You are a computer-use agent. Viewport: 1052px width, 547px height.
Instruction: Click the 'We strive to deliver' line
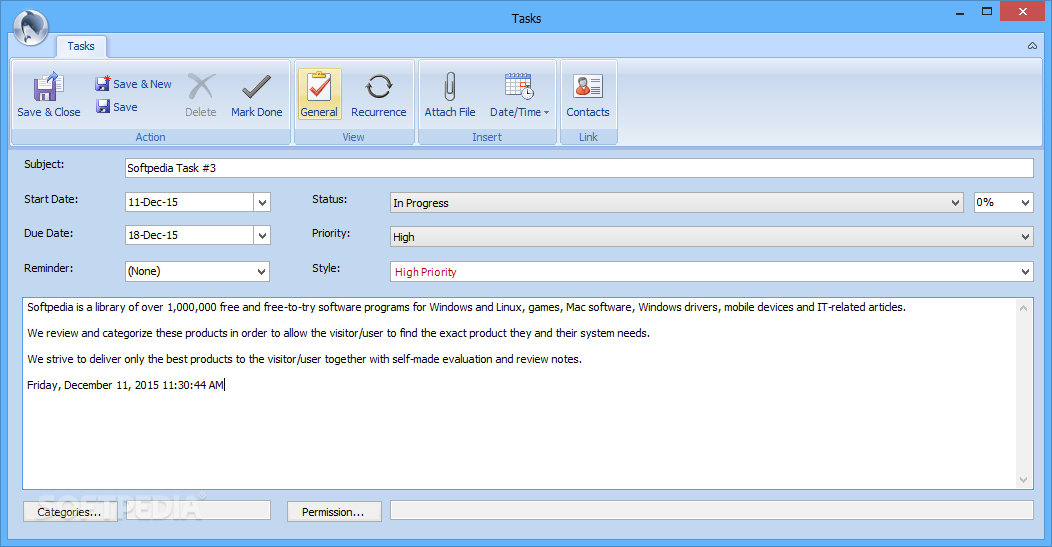[304, 359]
